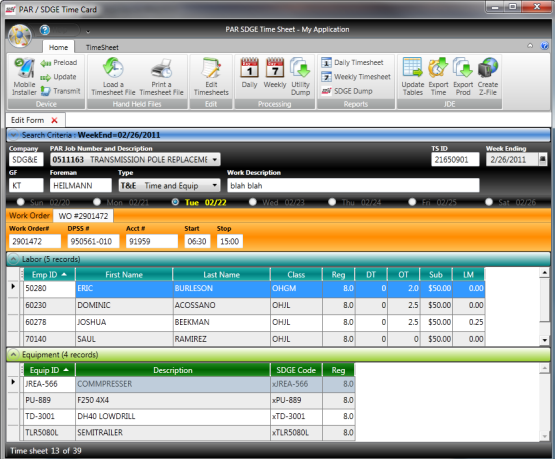Open the Type T&E dropdown
Screen dimensions: 555x459
214,185
